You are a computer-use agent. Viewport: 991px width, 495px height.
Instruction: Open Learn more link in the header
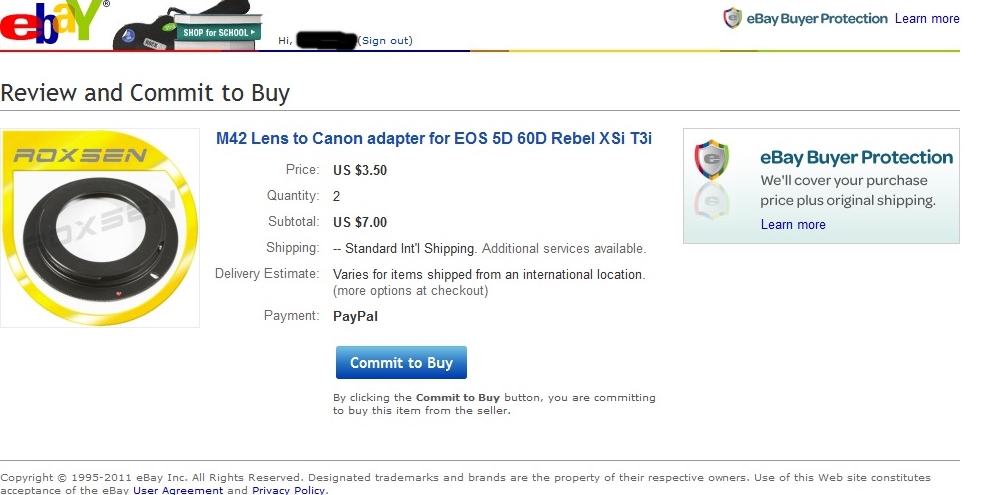tap(927, 18)
